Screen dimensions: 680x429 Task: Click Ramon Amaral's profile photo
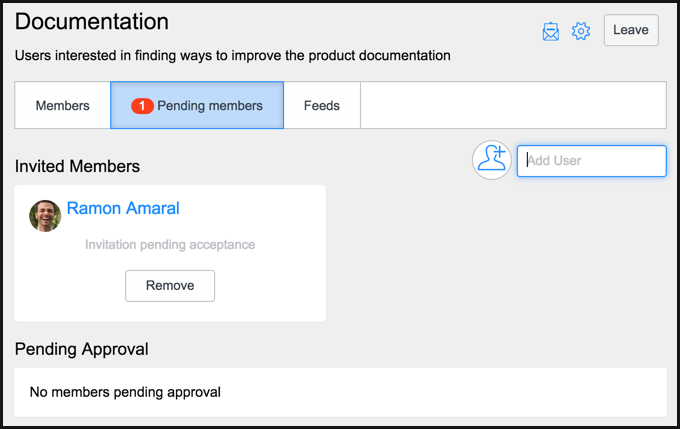45,216
